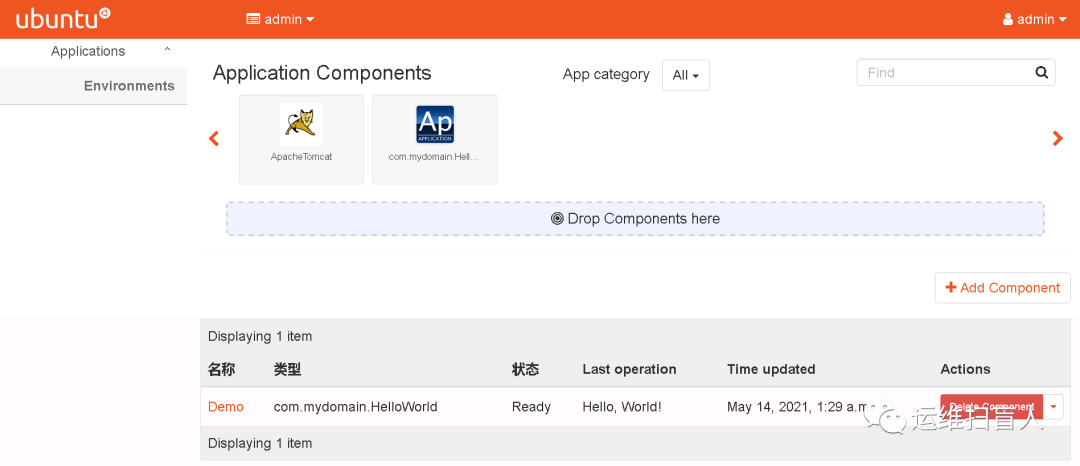
Task: Open the Demo component link
Action: click(x=226, y=407)
